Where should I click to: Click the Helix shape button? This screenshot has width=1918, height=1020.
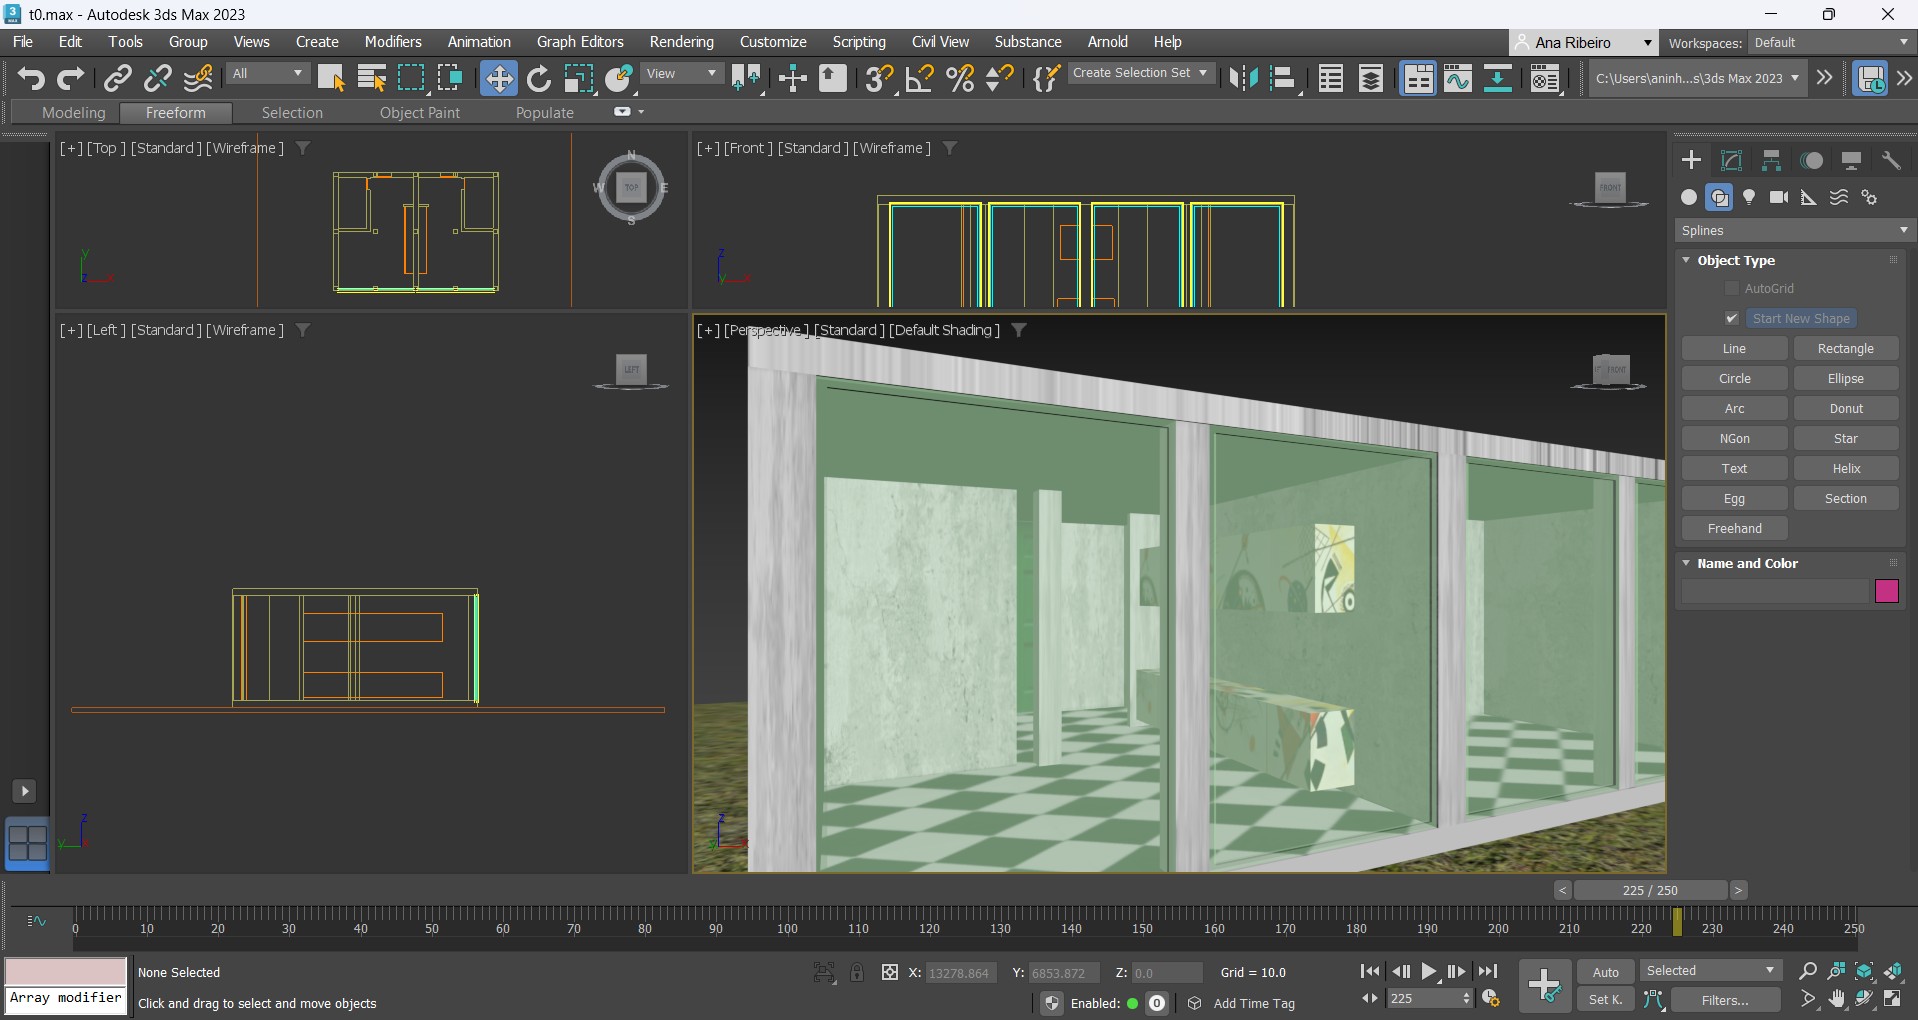[1845, 468]
